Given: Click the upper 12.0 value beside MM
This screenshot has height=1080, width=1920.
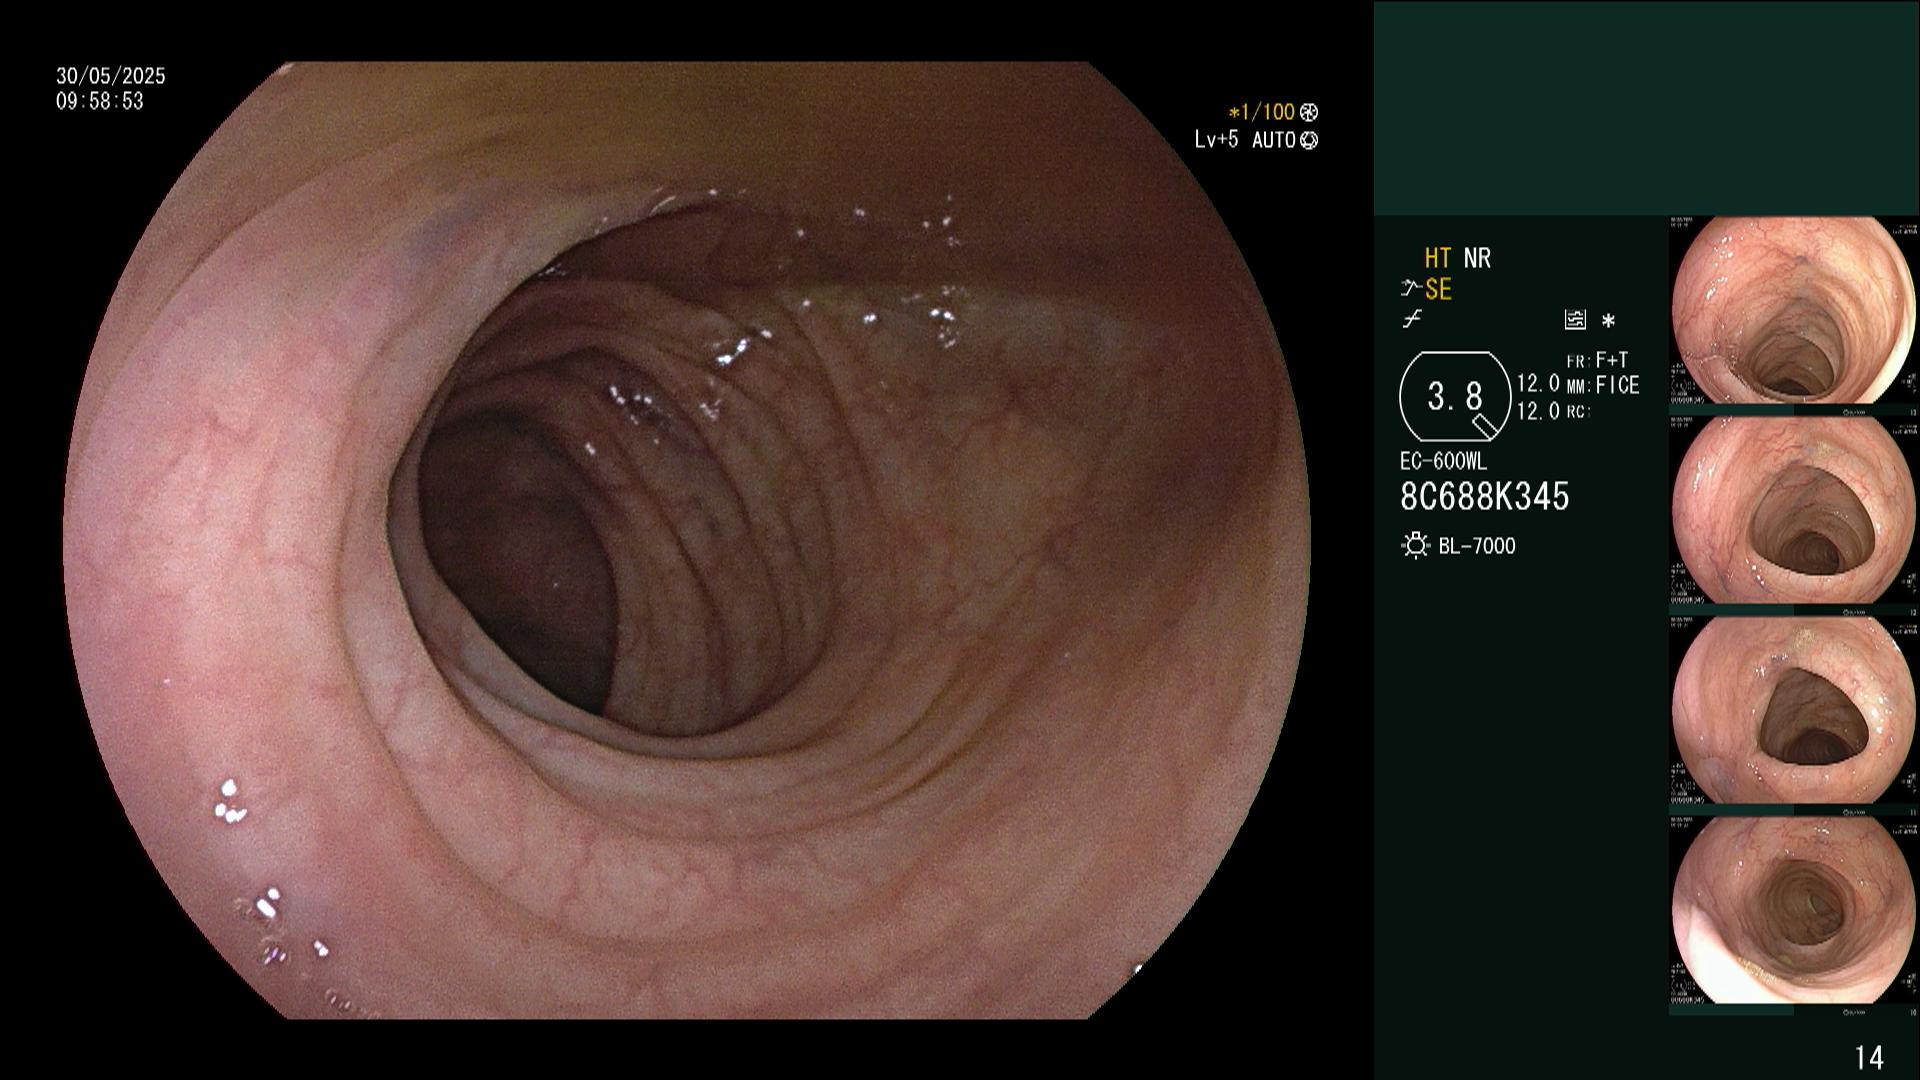Looking at the screenshot, I should [1538, 383].
